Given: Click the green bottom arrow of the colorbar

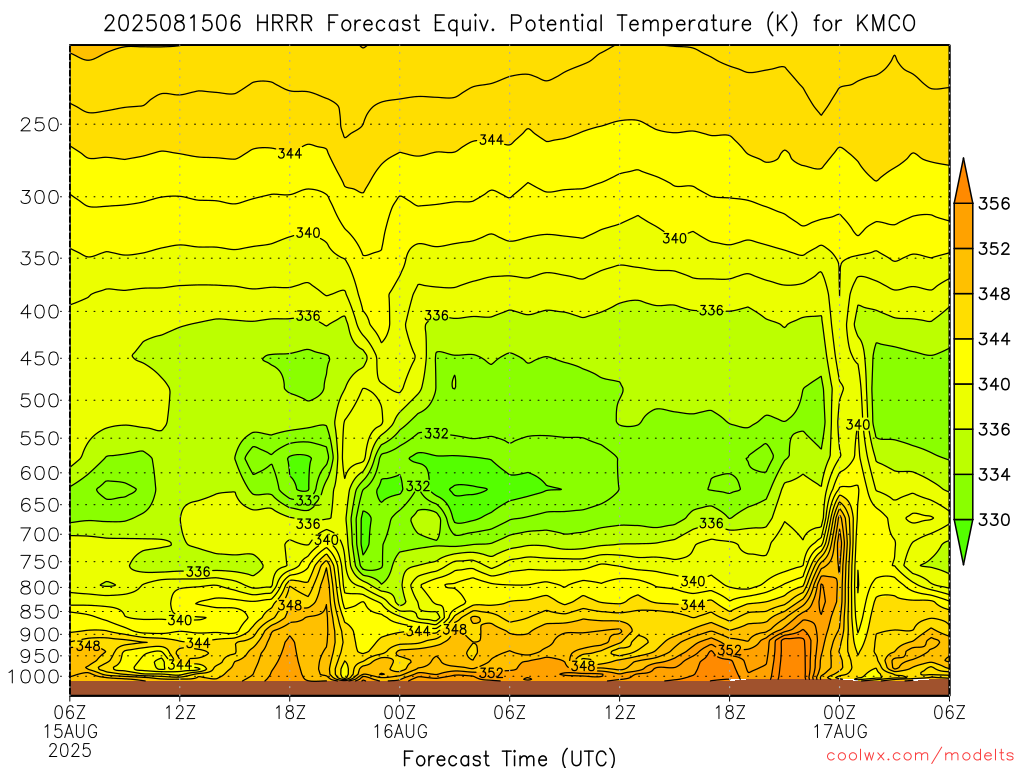Looking at the screenshot, I should (963, 539).
